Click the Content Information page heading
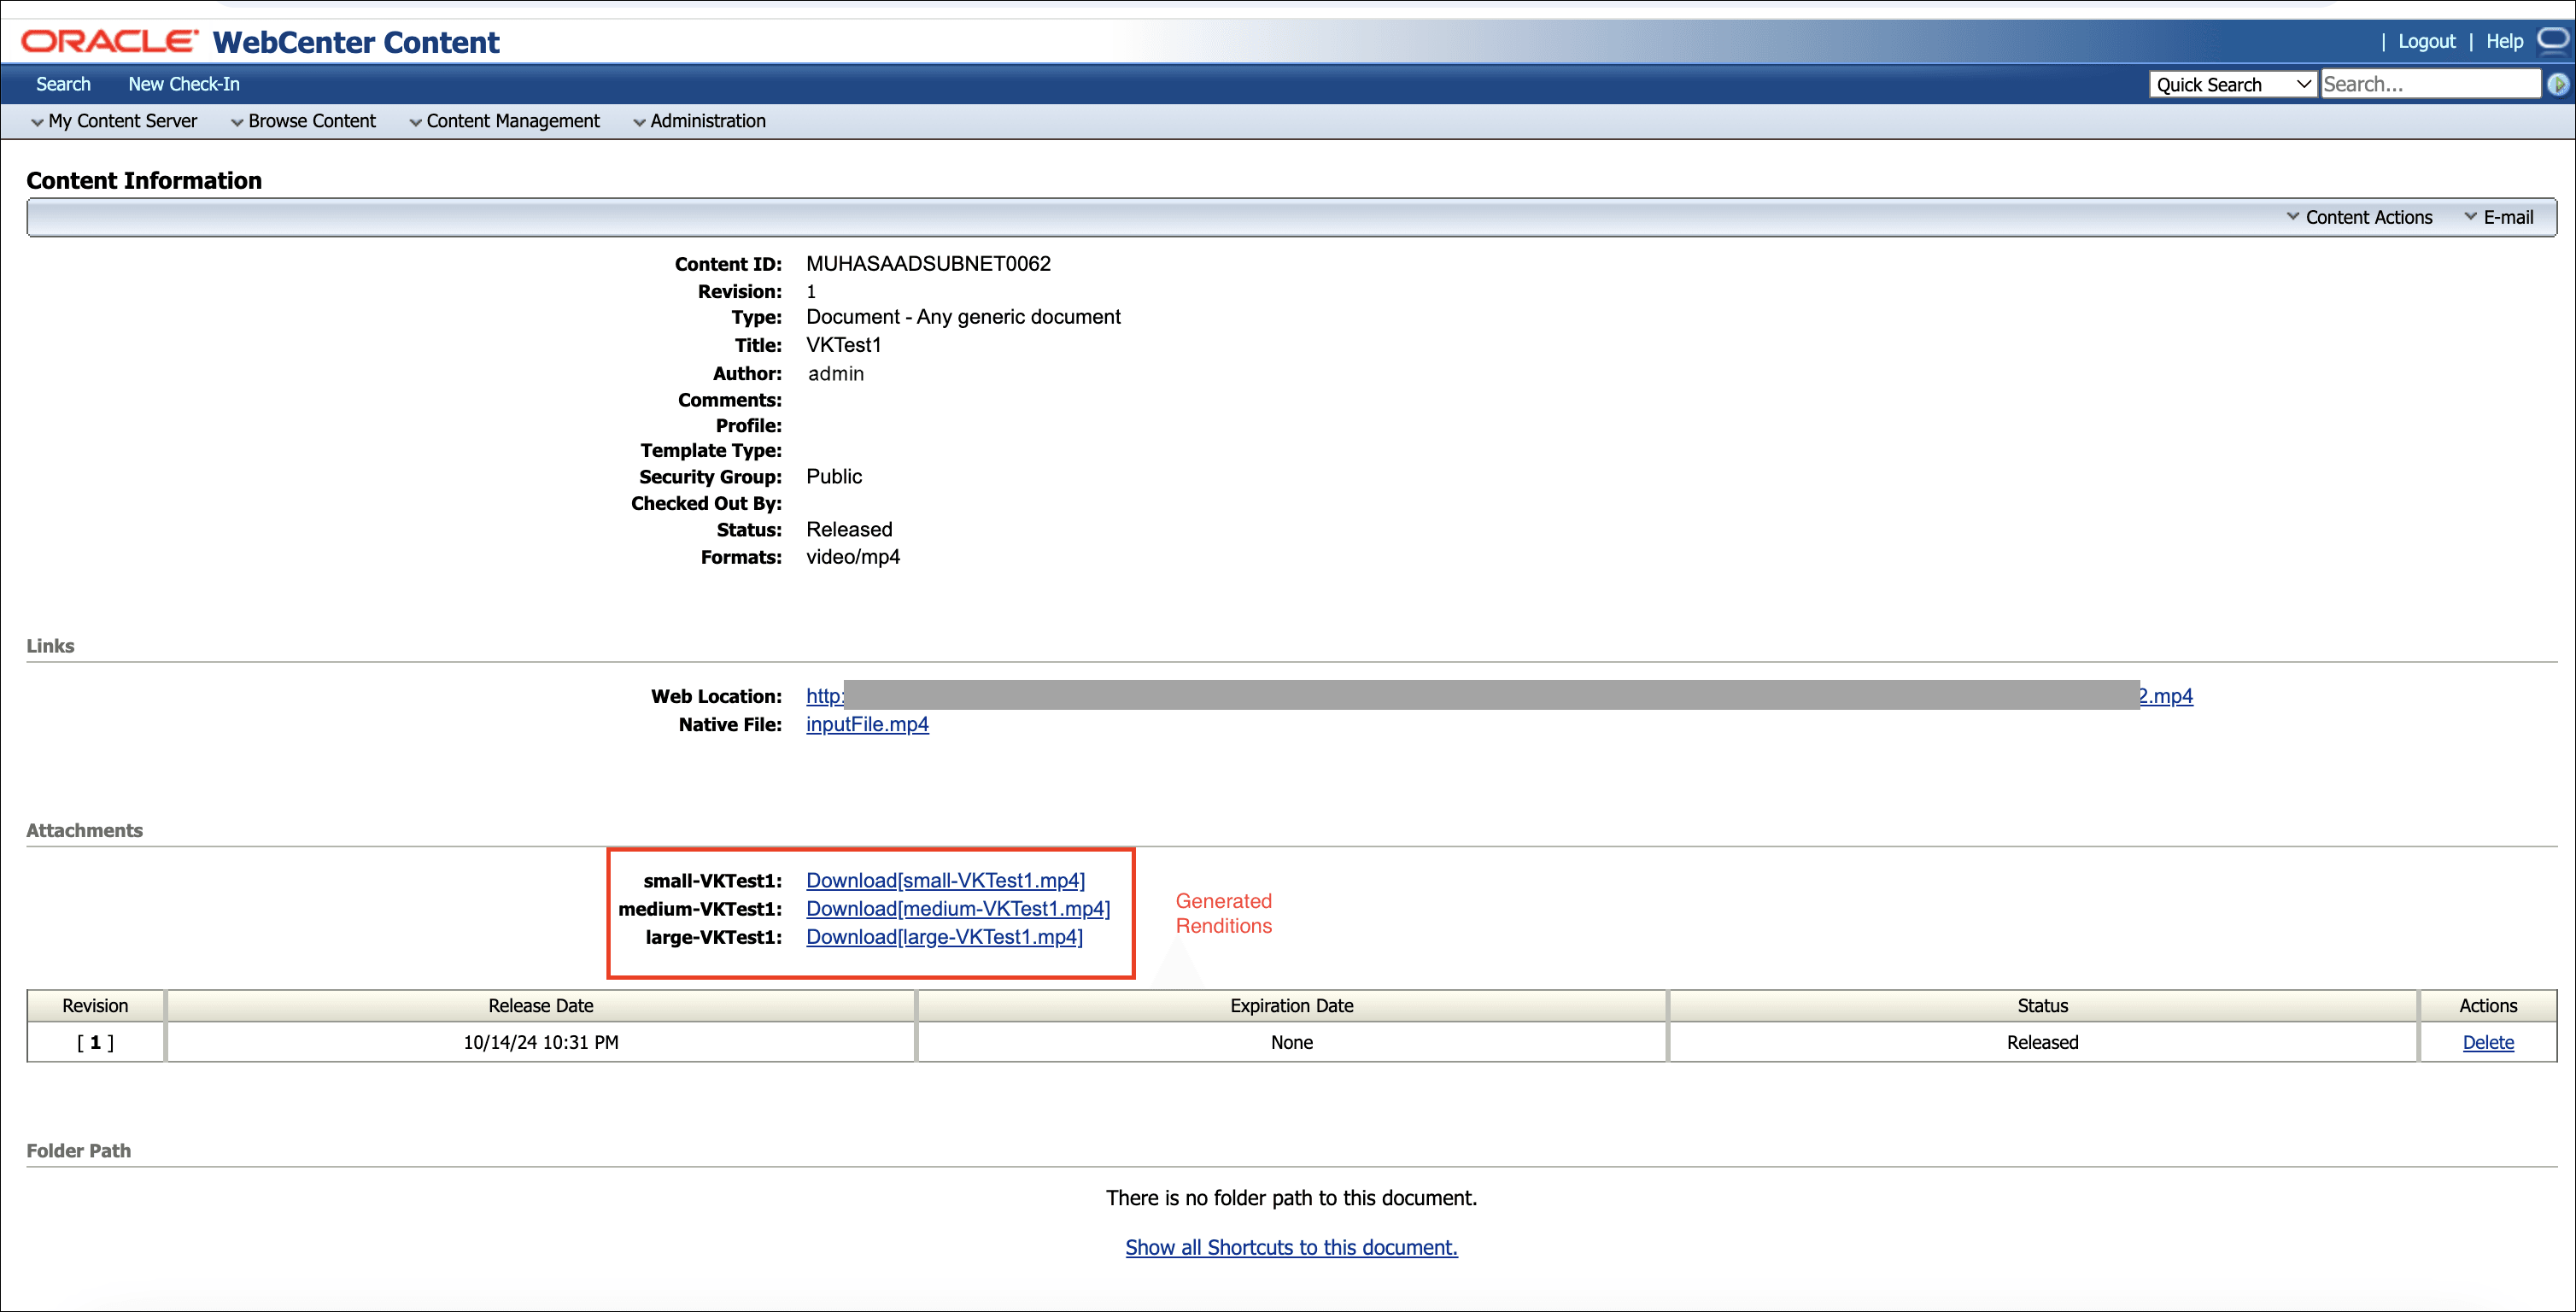Viewport: 2576px width, 1312px height. (144, 180)
